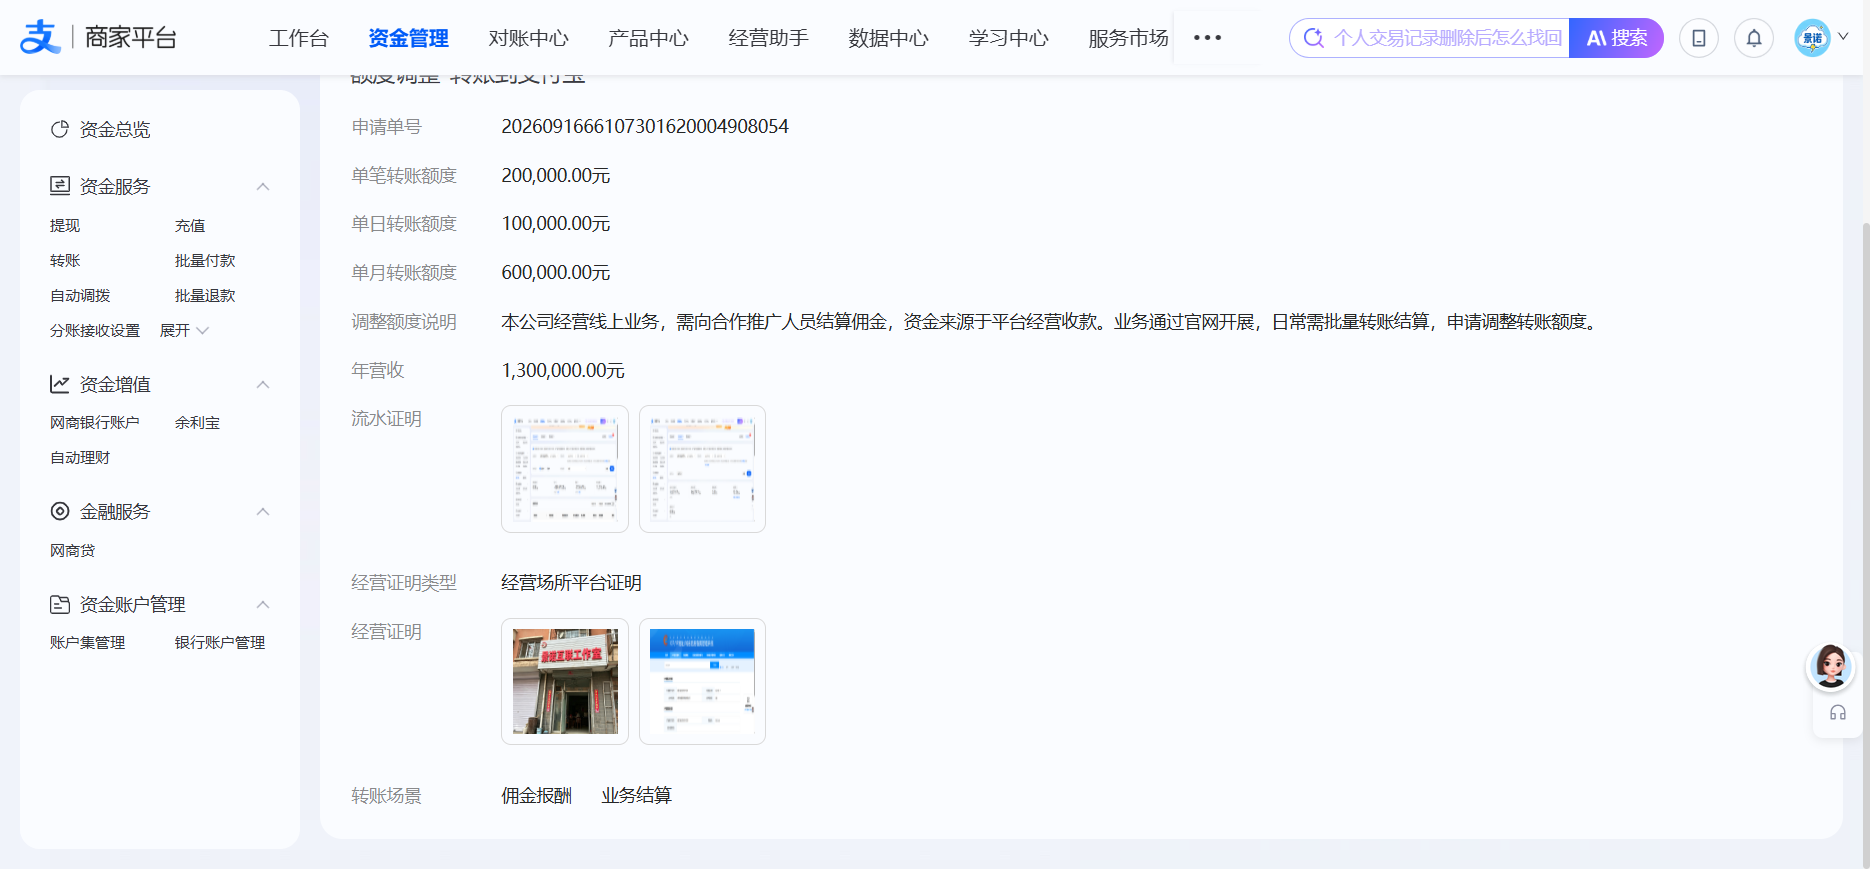Open the more menu three-dots icon
The width and height of the screenshot is (1870, 869).
1207,38
